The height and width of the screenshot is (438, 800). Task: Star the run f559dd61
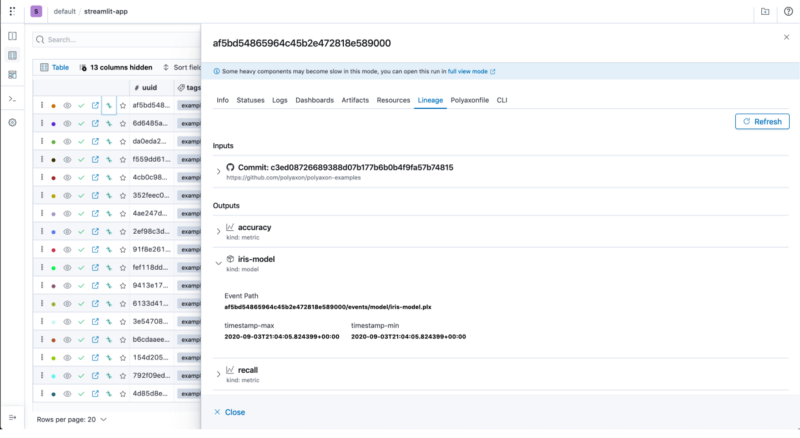coord(122,159)
